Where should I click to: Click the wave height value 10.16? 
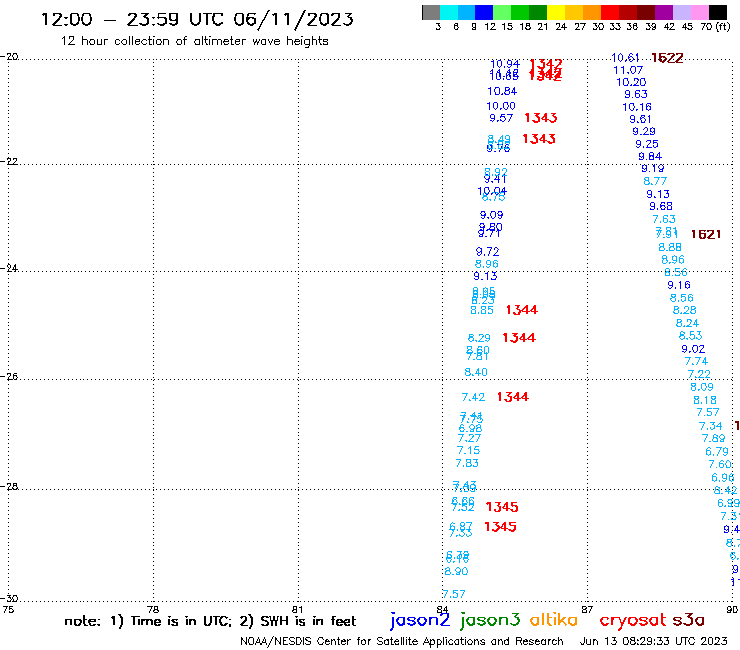point(637,107)
